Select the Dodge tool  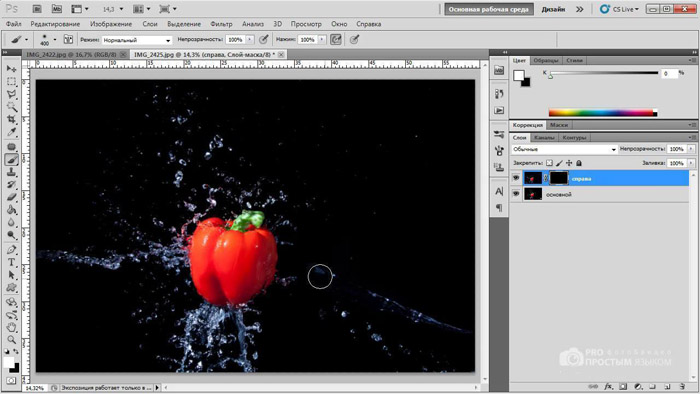(x=12, y=235)
